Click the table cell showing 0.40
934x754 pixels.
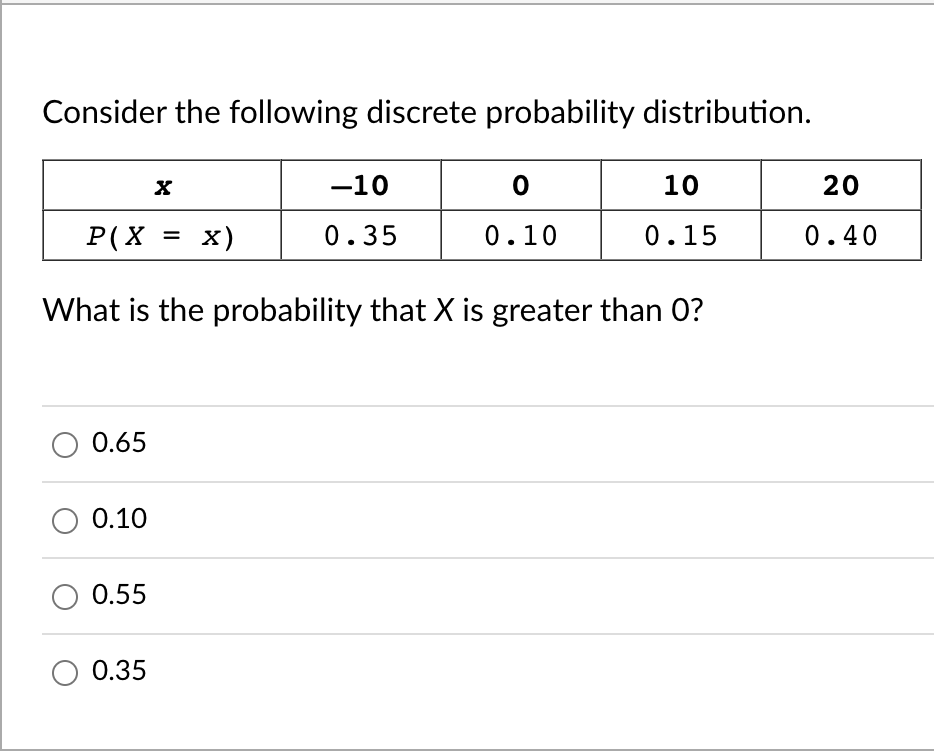[842, 236]
